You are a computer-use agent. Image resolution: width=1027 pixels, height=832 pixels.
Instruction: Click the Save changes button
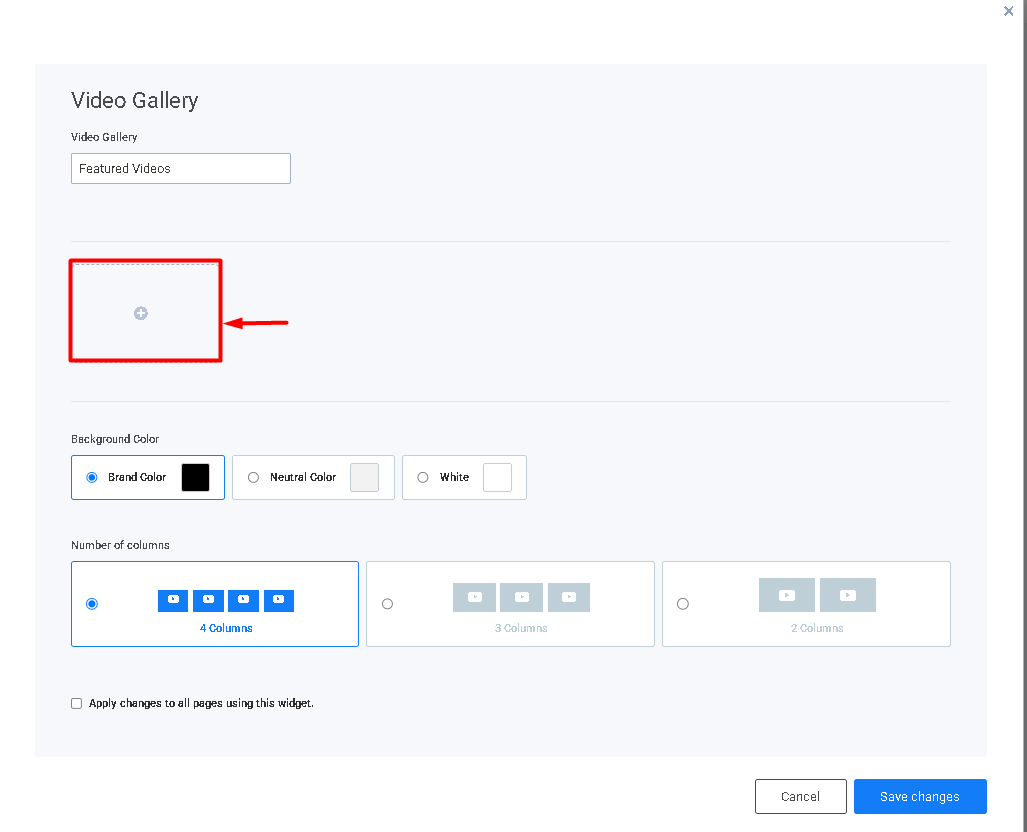coord(920,797)
